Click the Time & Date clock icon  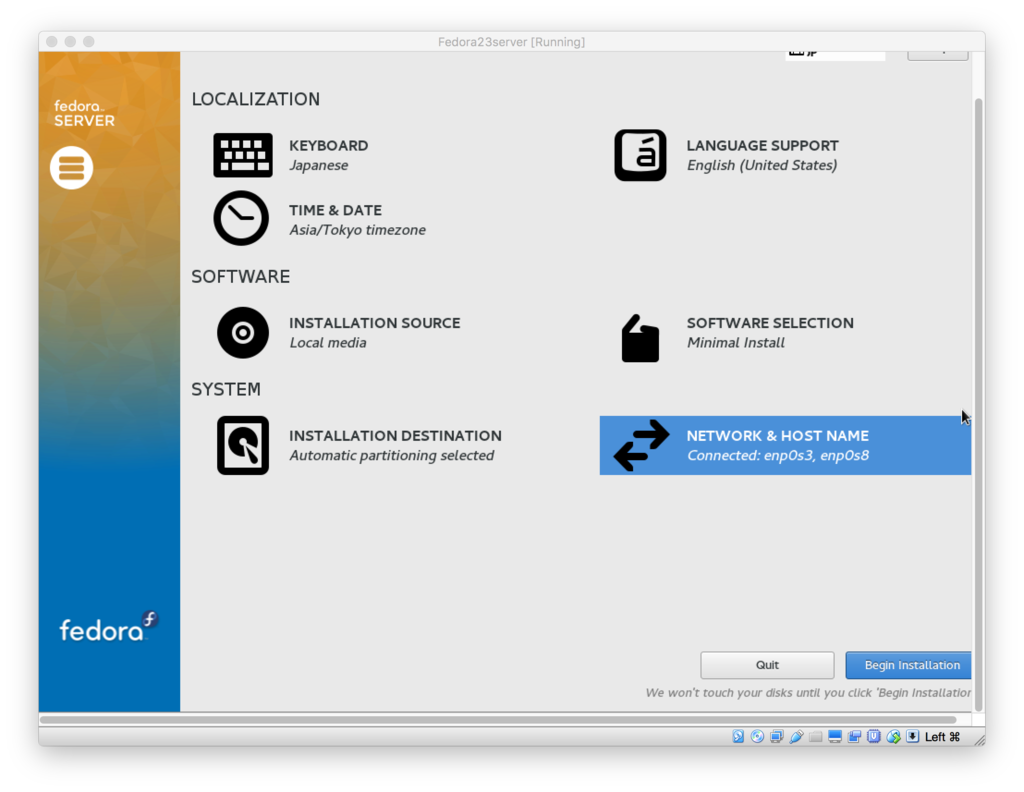point(241,218)
